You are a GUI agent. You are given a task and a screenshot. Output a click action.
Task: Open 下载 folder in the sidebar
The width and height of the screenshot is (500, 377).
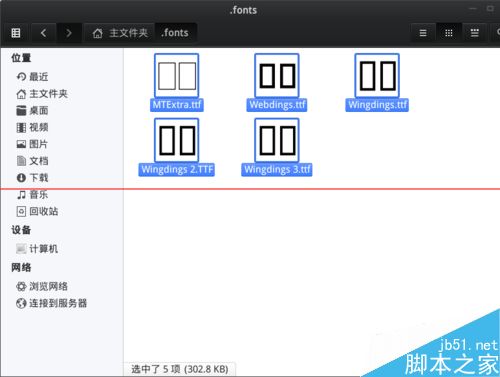32,177
